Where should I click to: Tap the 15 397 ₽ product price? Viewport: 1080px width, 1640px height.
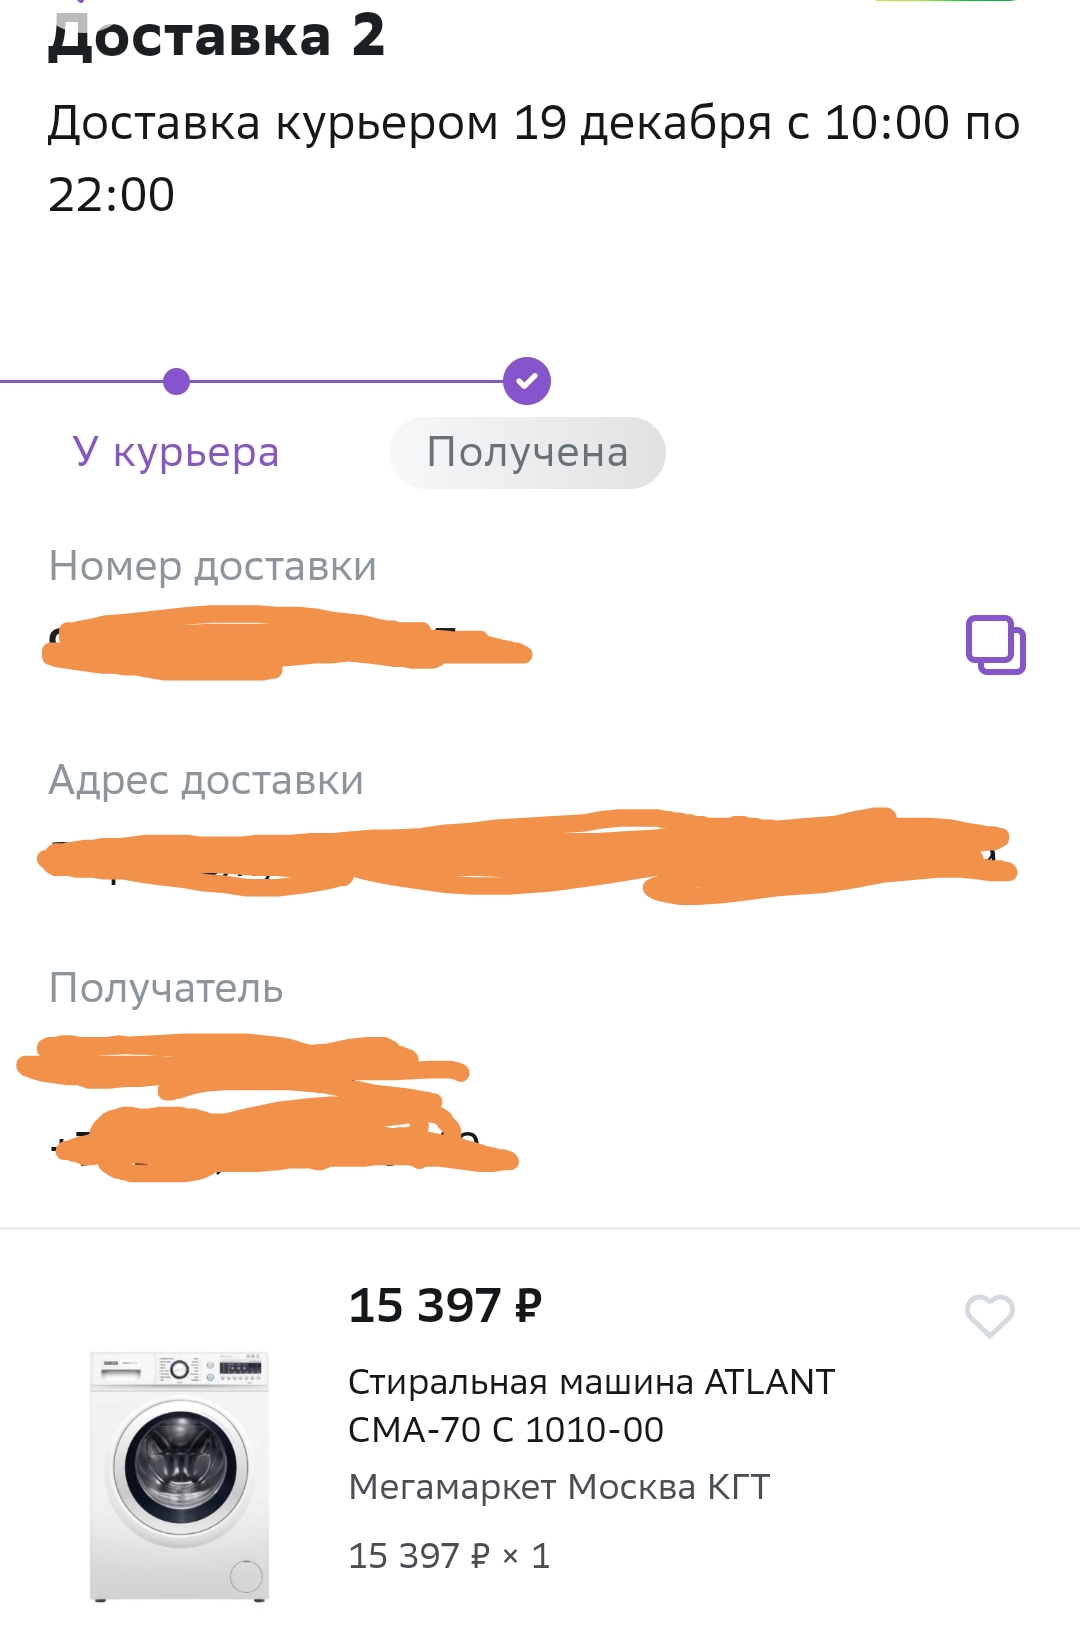(x=445, y=1305)
